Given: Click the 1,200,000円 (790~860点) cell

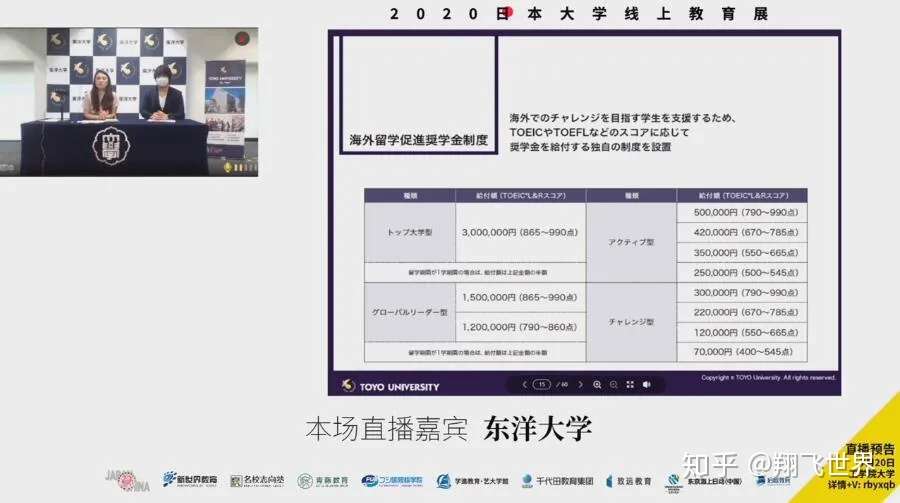Looking at the screenshot, I should pos(521,327).
